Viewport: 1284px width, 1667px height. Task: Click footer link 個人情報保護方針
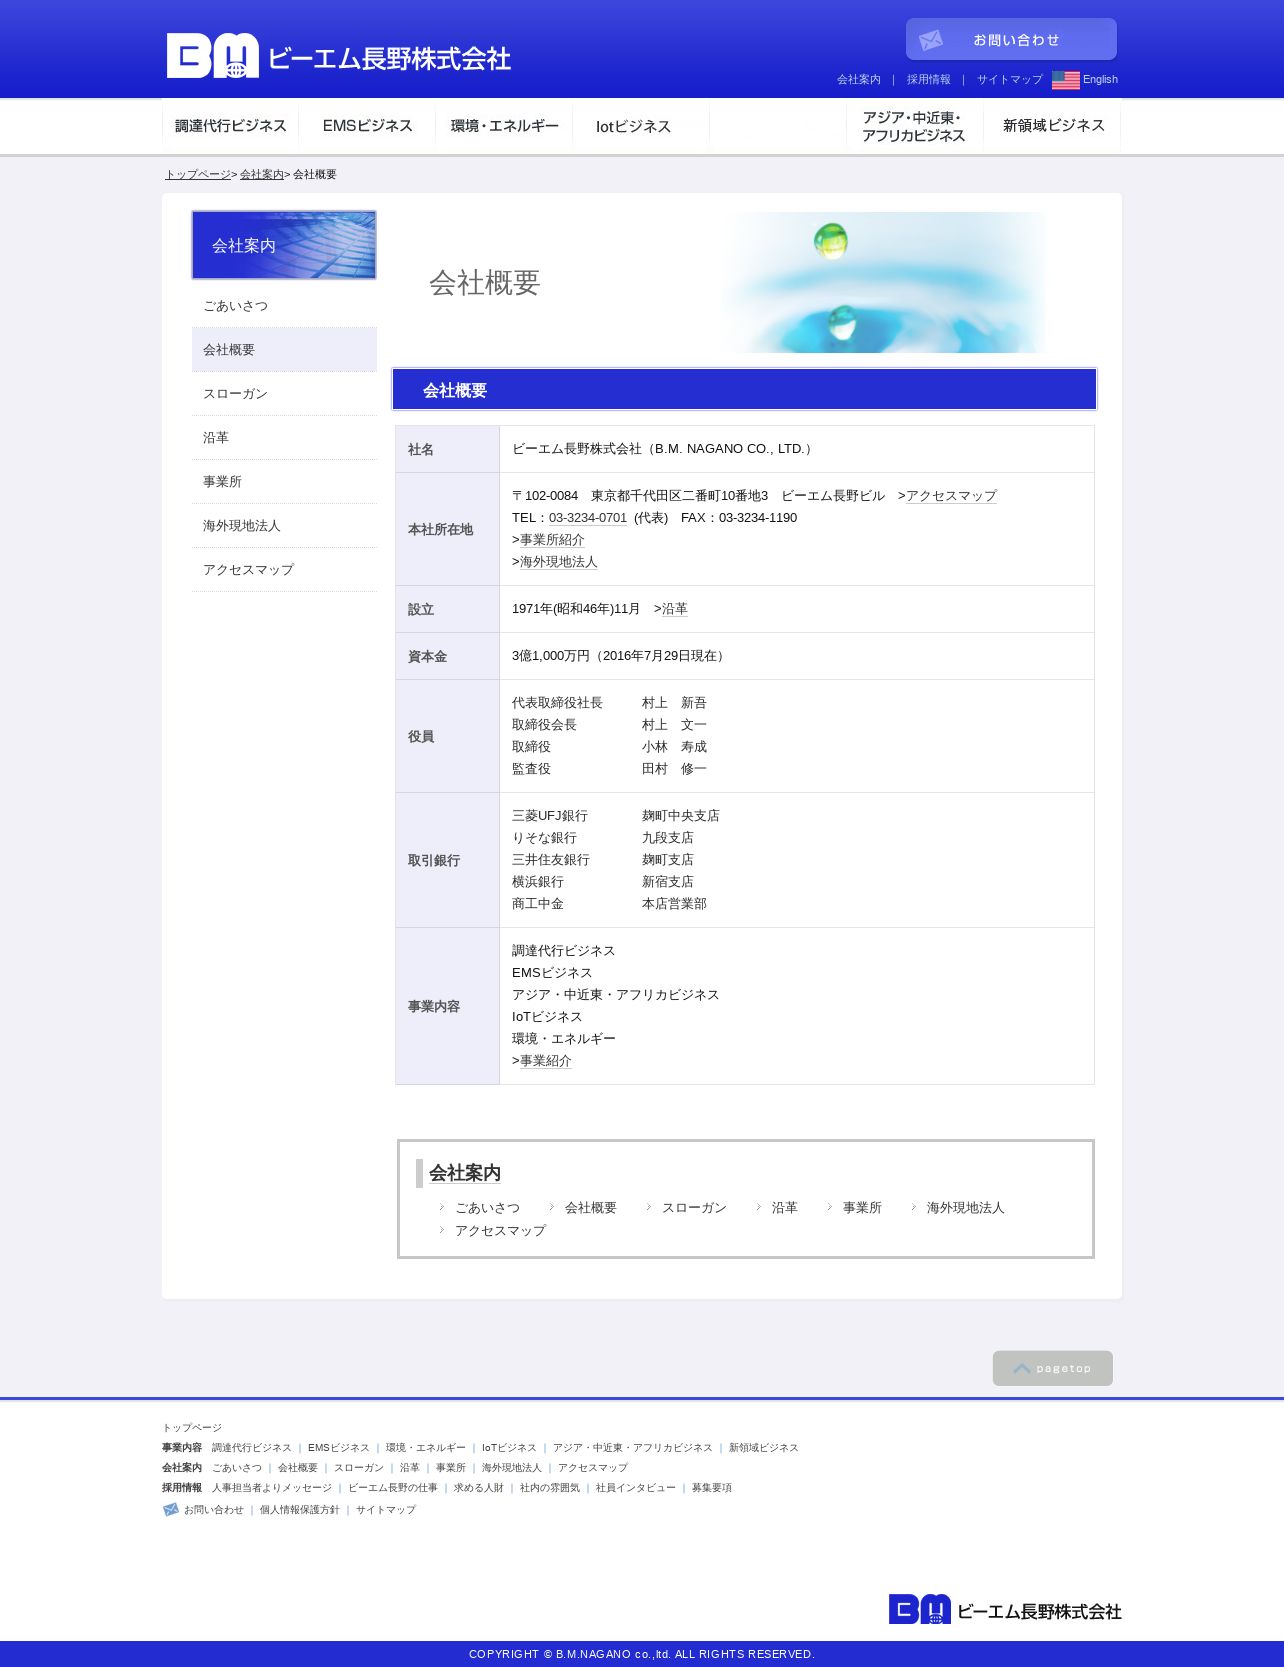(300, 1510)
